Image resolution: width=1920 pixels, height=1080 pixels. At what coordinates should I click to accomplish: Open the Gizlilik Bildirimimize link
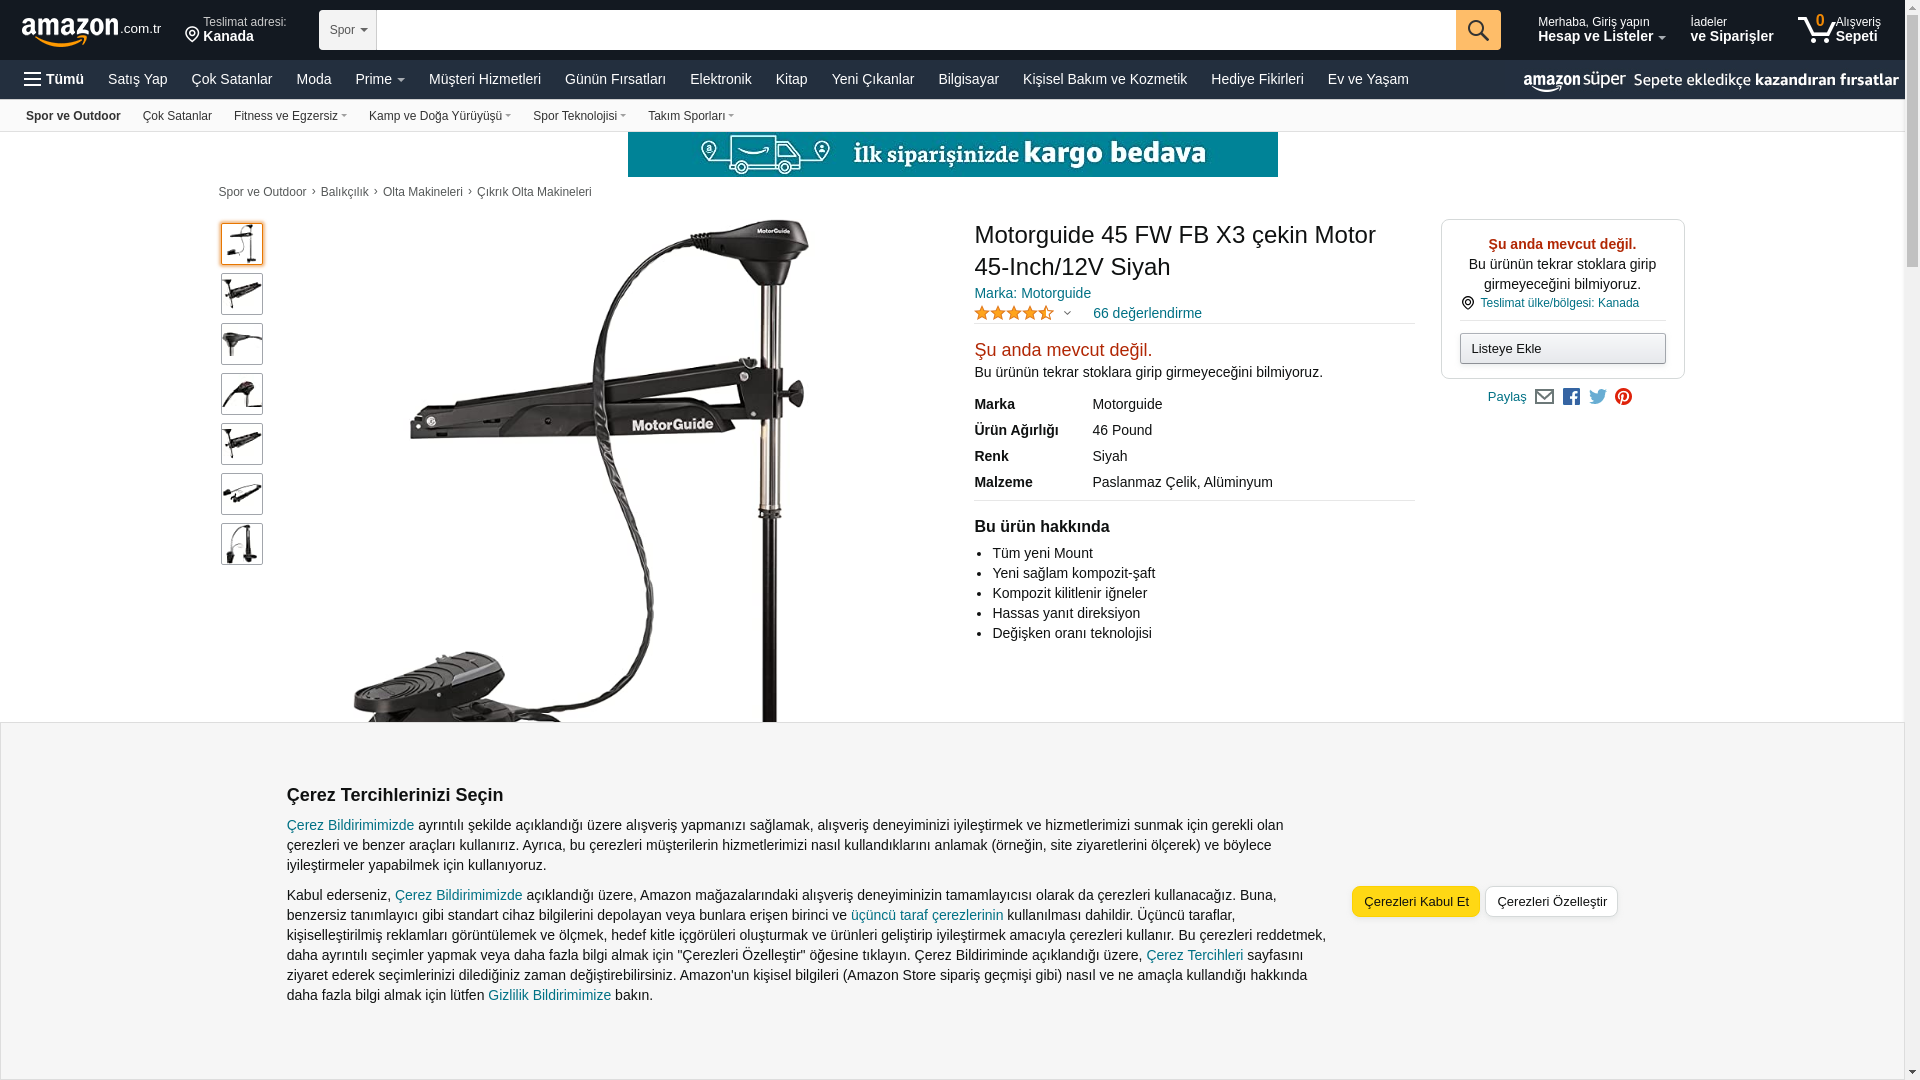pyautogui.click(x=549, y=995)
